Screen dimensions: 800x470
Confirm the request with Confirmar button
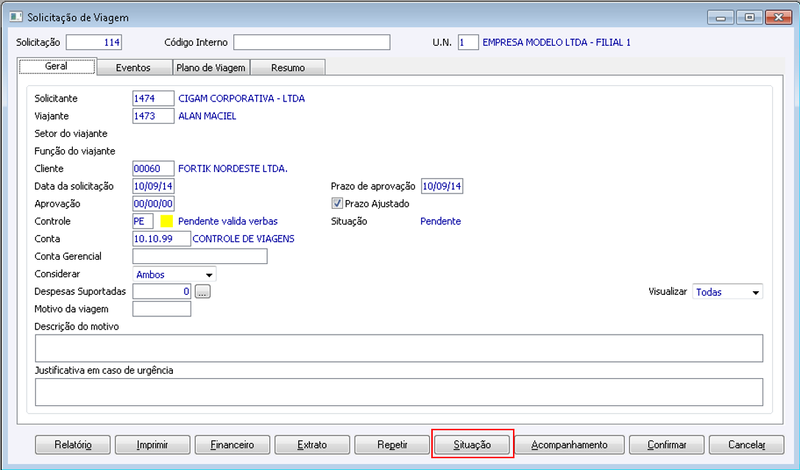667,445
